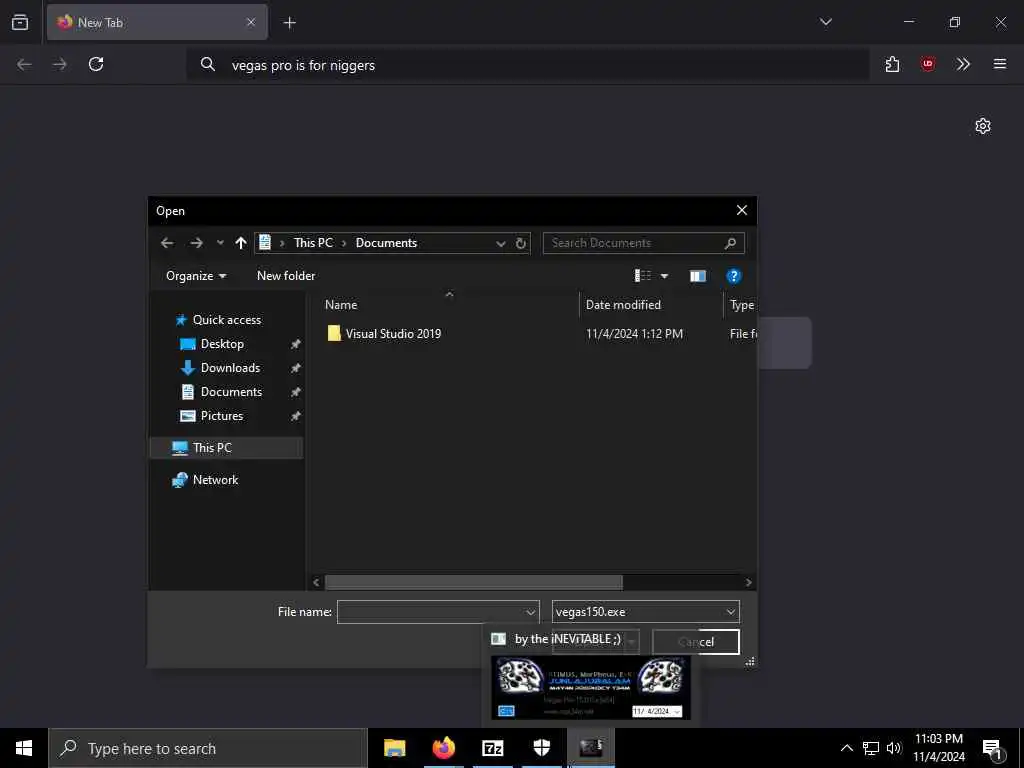Viewport: 1024px width, 768px height.
Task: Open Firefox view icon
Action: 20,22
